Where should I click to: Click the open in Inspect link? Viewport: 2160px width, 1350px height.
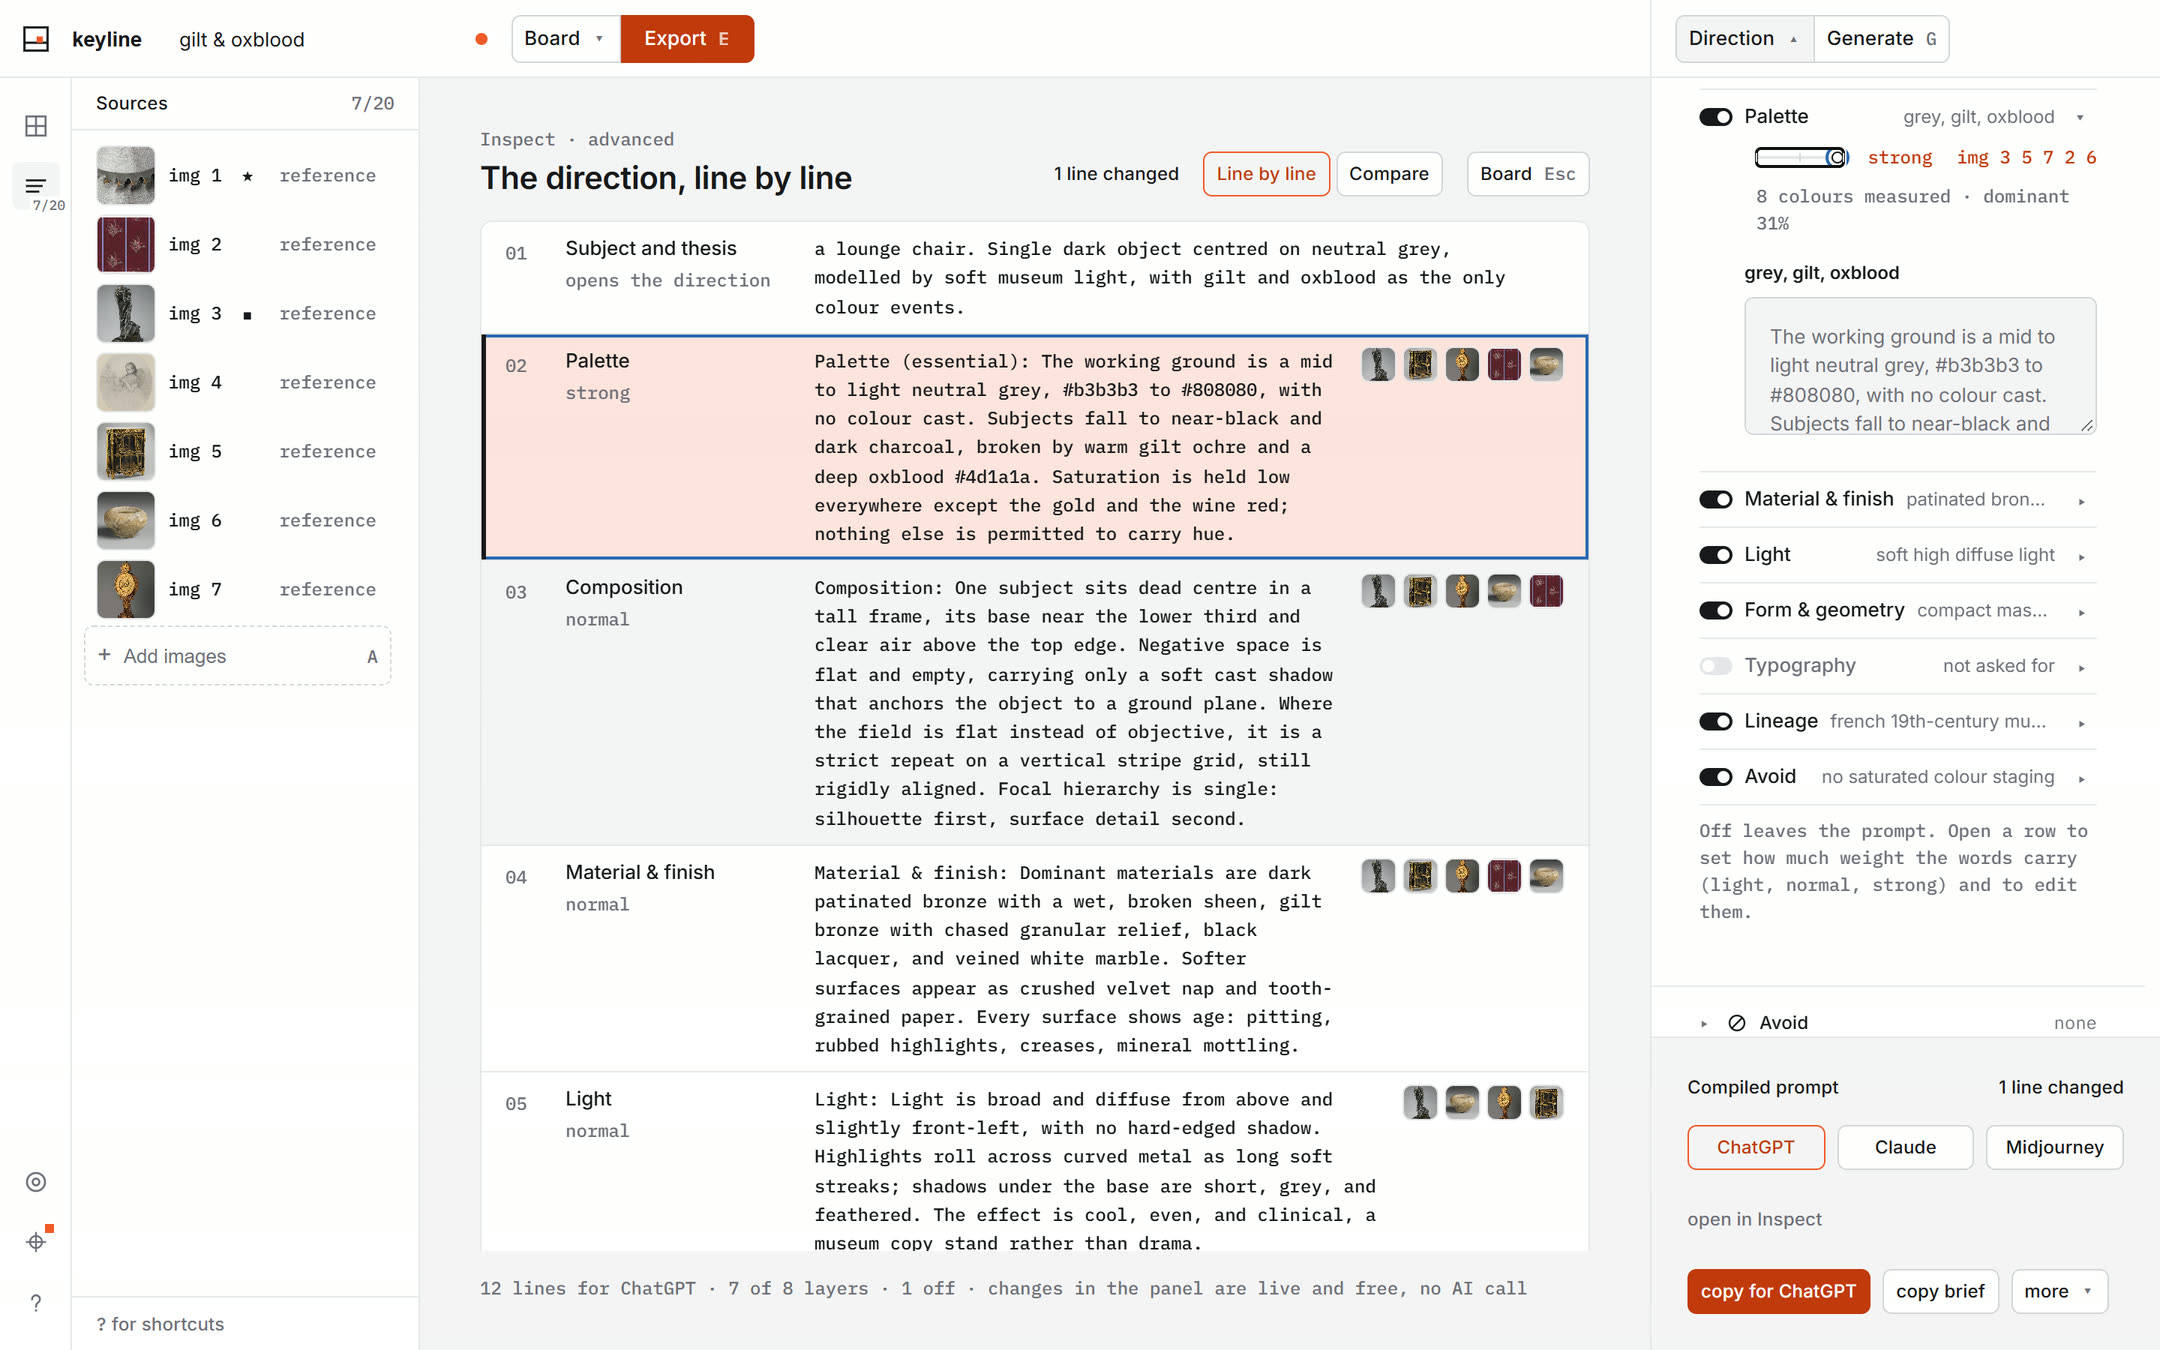click(1754, 1219)
